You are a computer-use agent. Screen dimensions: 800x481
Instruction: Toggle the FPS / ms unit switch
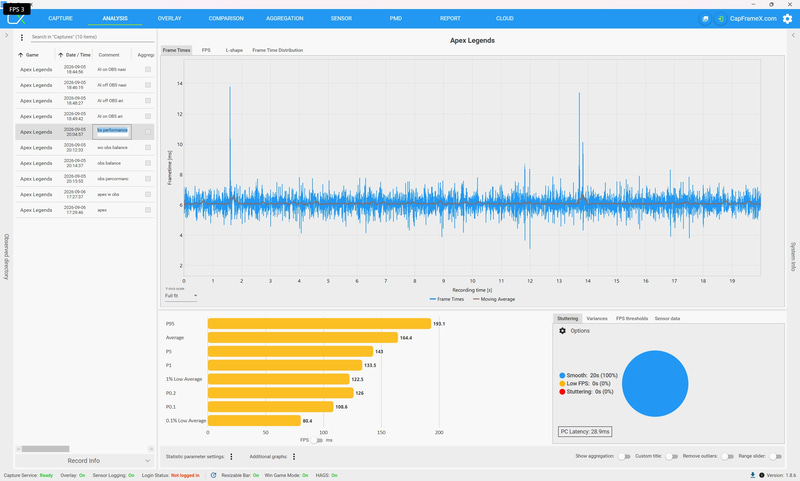coord(317,440)
